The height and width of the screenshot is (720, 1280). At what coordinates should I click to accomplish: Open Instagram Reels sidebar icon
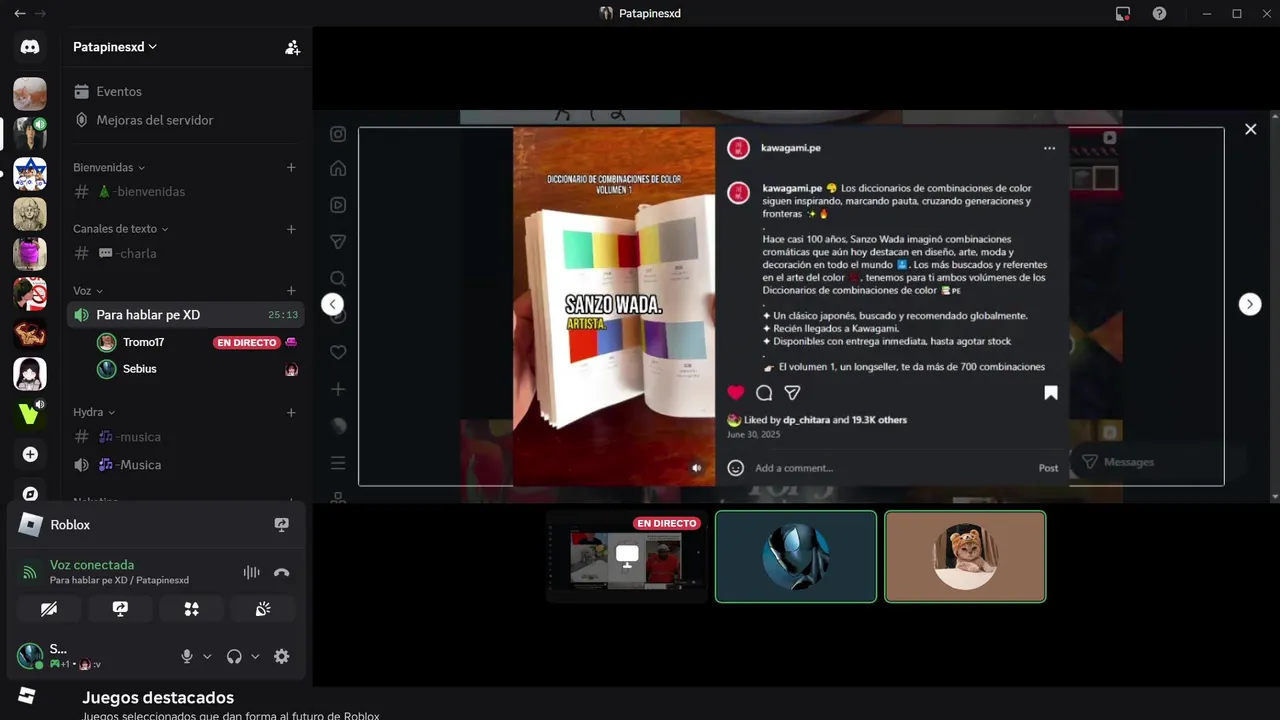(338, 205)
